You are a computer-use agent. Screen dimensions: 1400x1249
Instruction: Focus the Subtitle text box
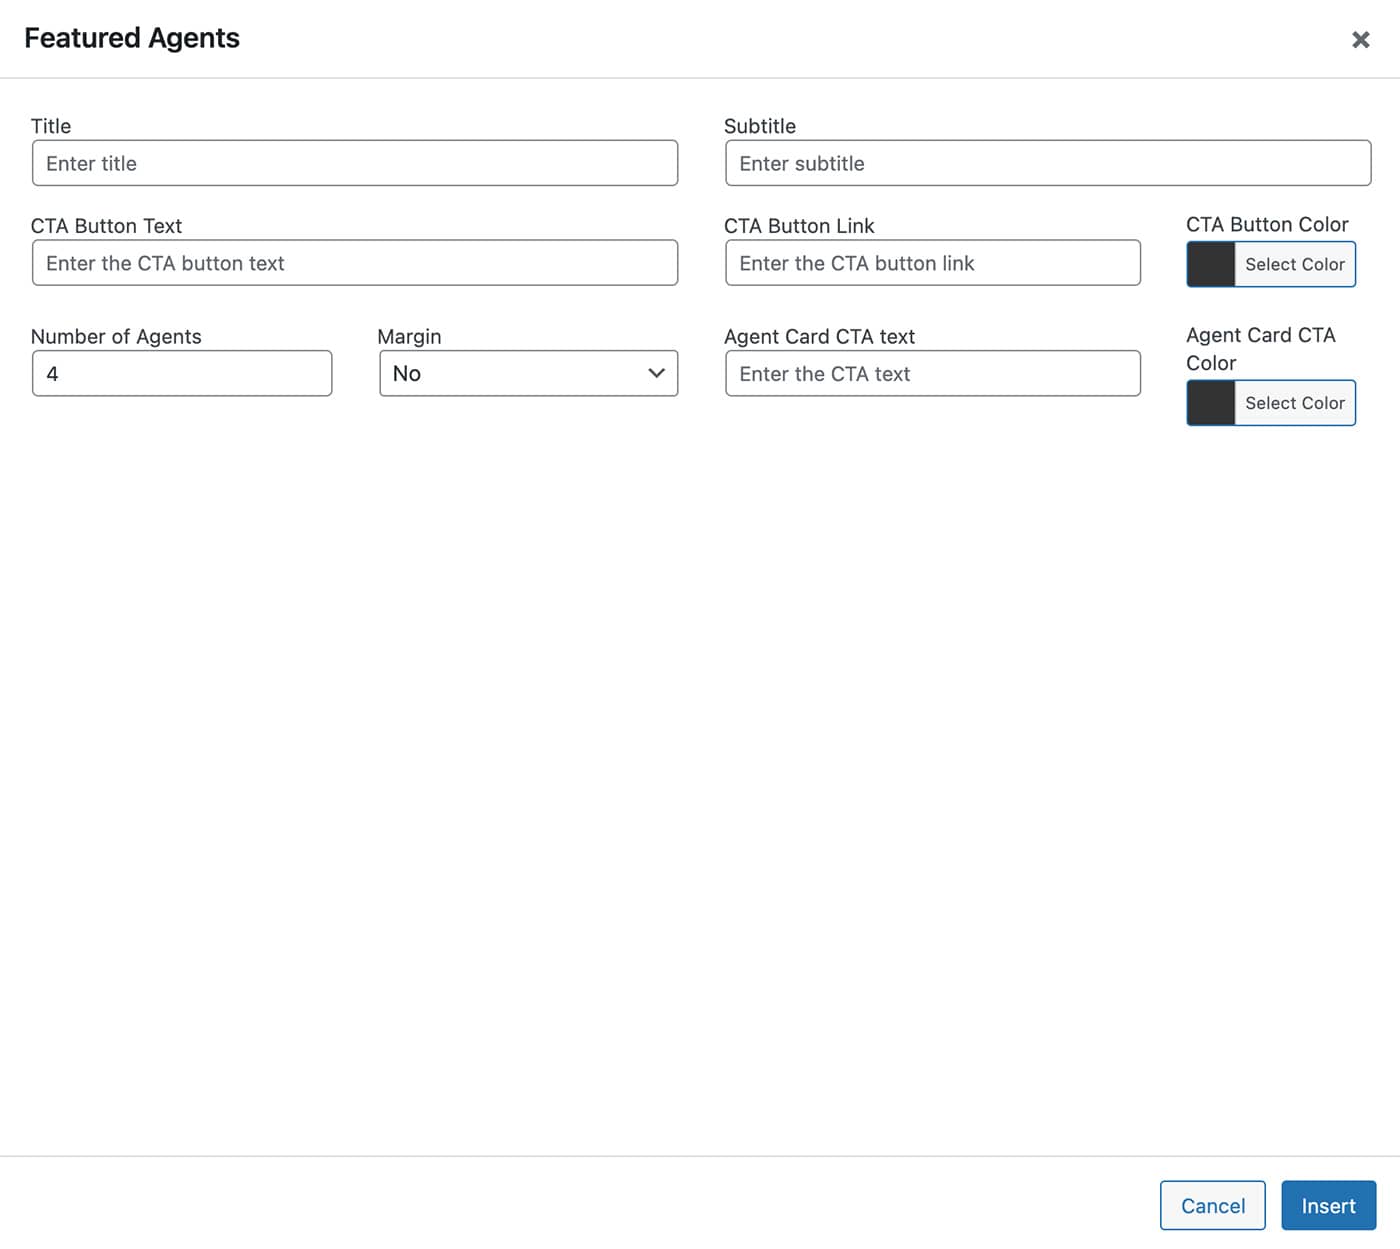[x=1047, y=163]
